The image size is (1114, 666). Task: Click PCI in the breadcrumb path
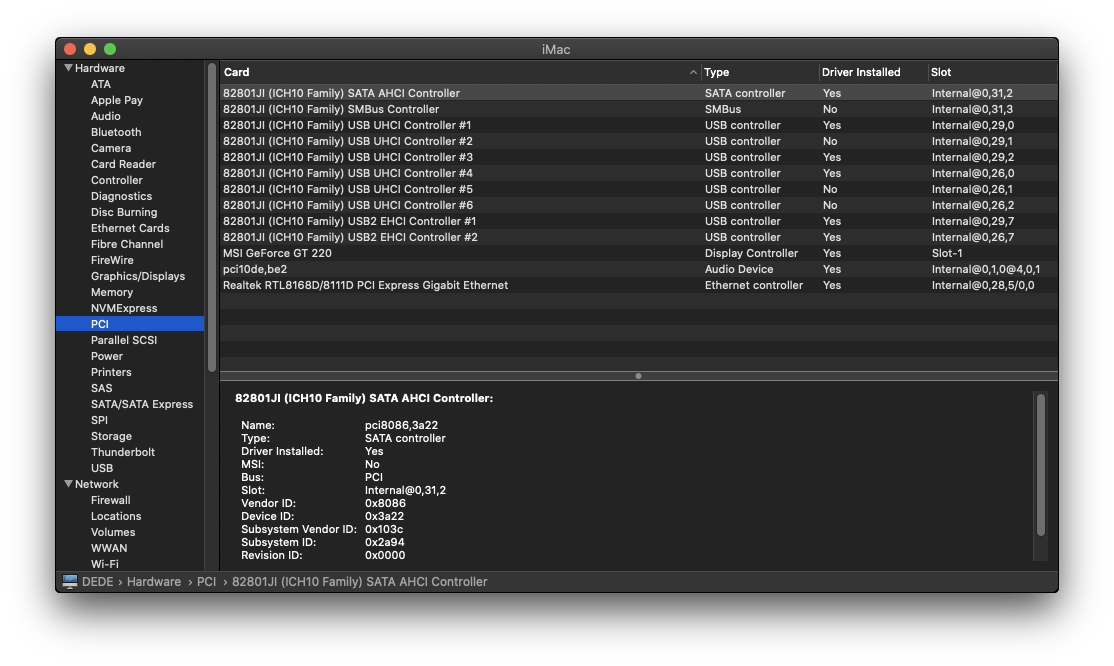click(x=206, y=581)
